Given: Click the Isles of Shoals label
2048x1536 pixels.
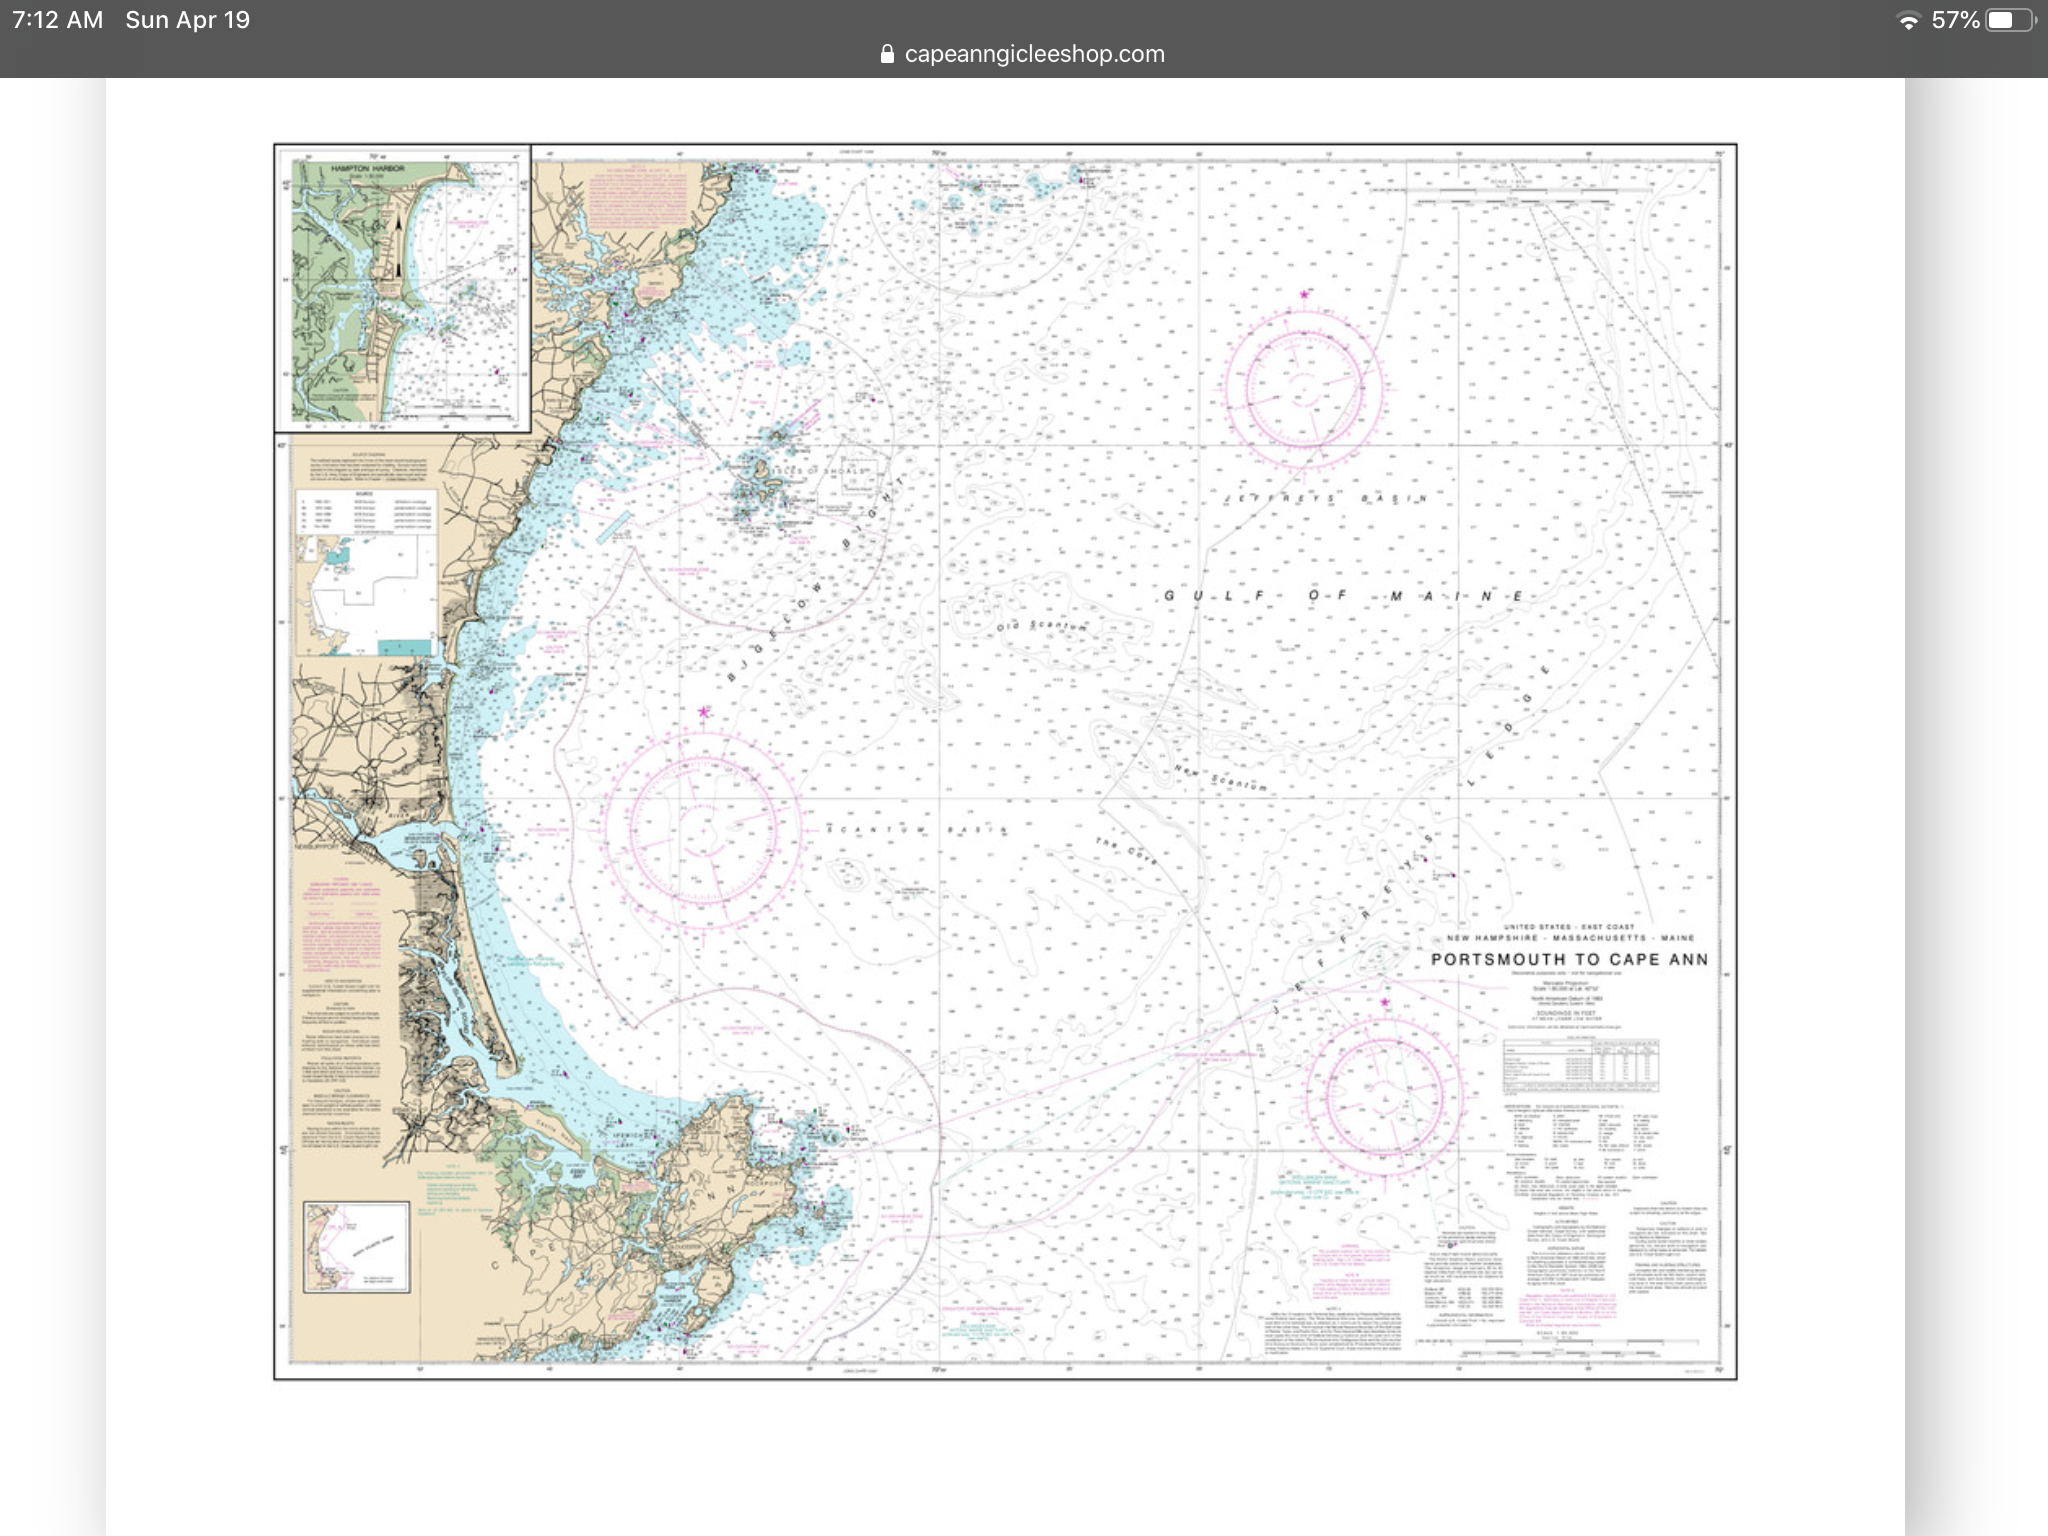Looking at the screenshot, I should pyautogui.click(x=820, y=470).
